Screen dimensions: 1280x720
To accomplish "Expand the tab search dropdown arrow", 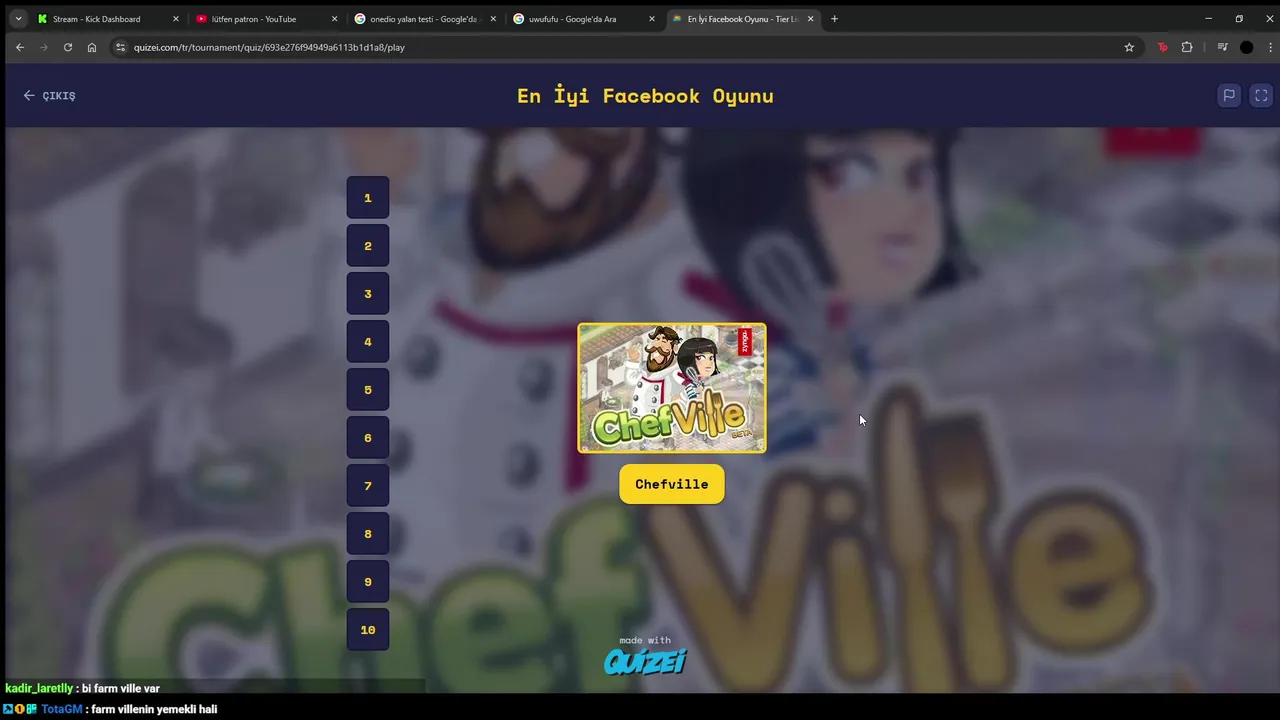I will click(x=18, y=18).
